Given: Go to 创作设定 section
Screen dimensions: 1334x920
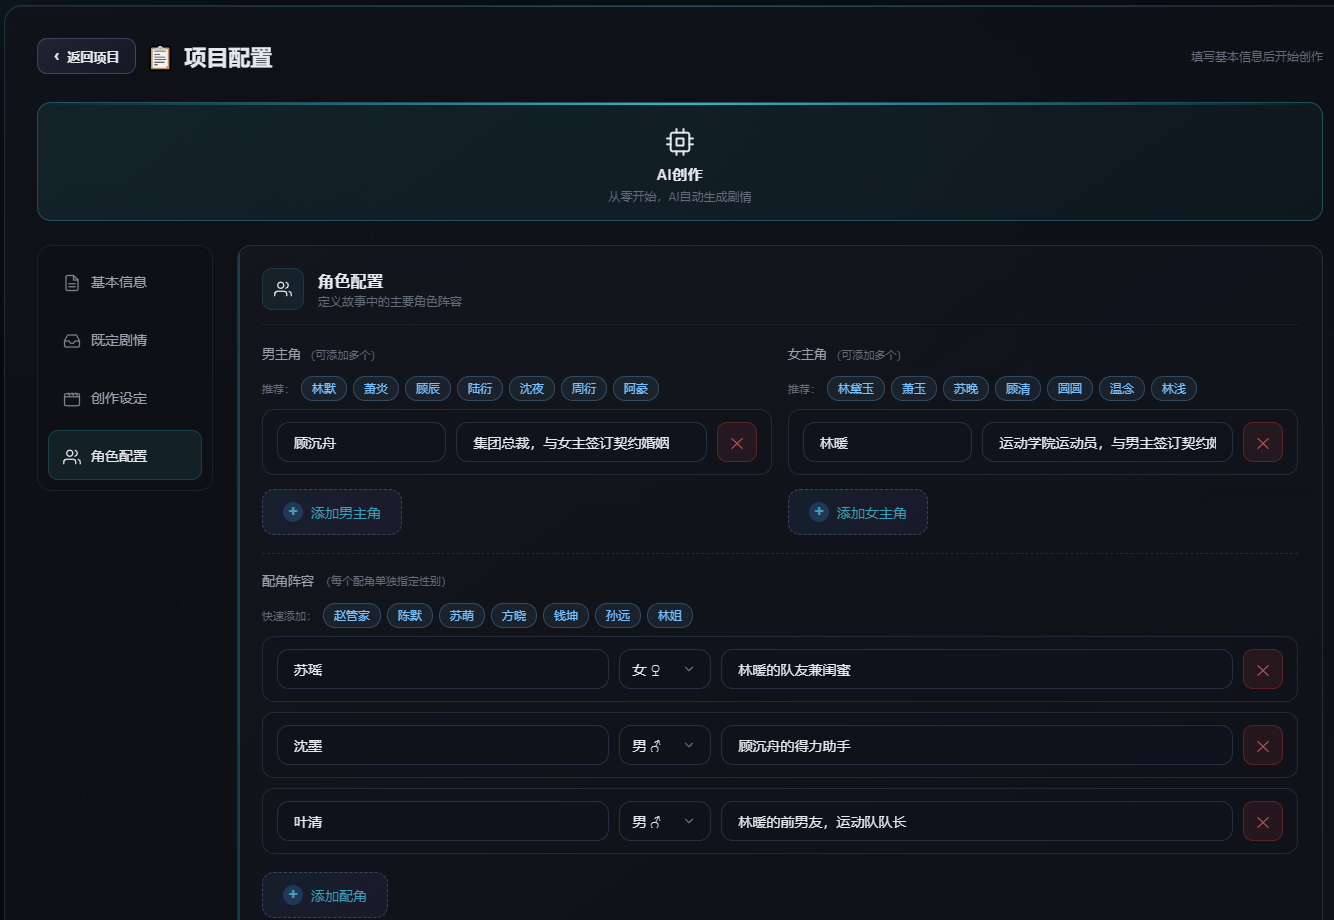Looking at the screenshot, I should tap(125, 398).
